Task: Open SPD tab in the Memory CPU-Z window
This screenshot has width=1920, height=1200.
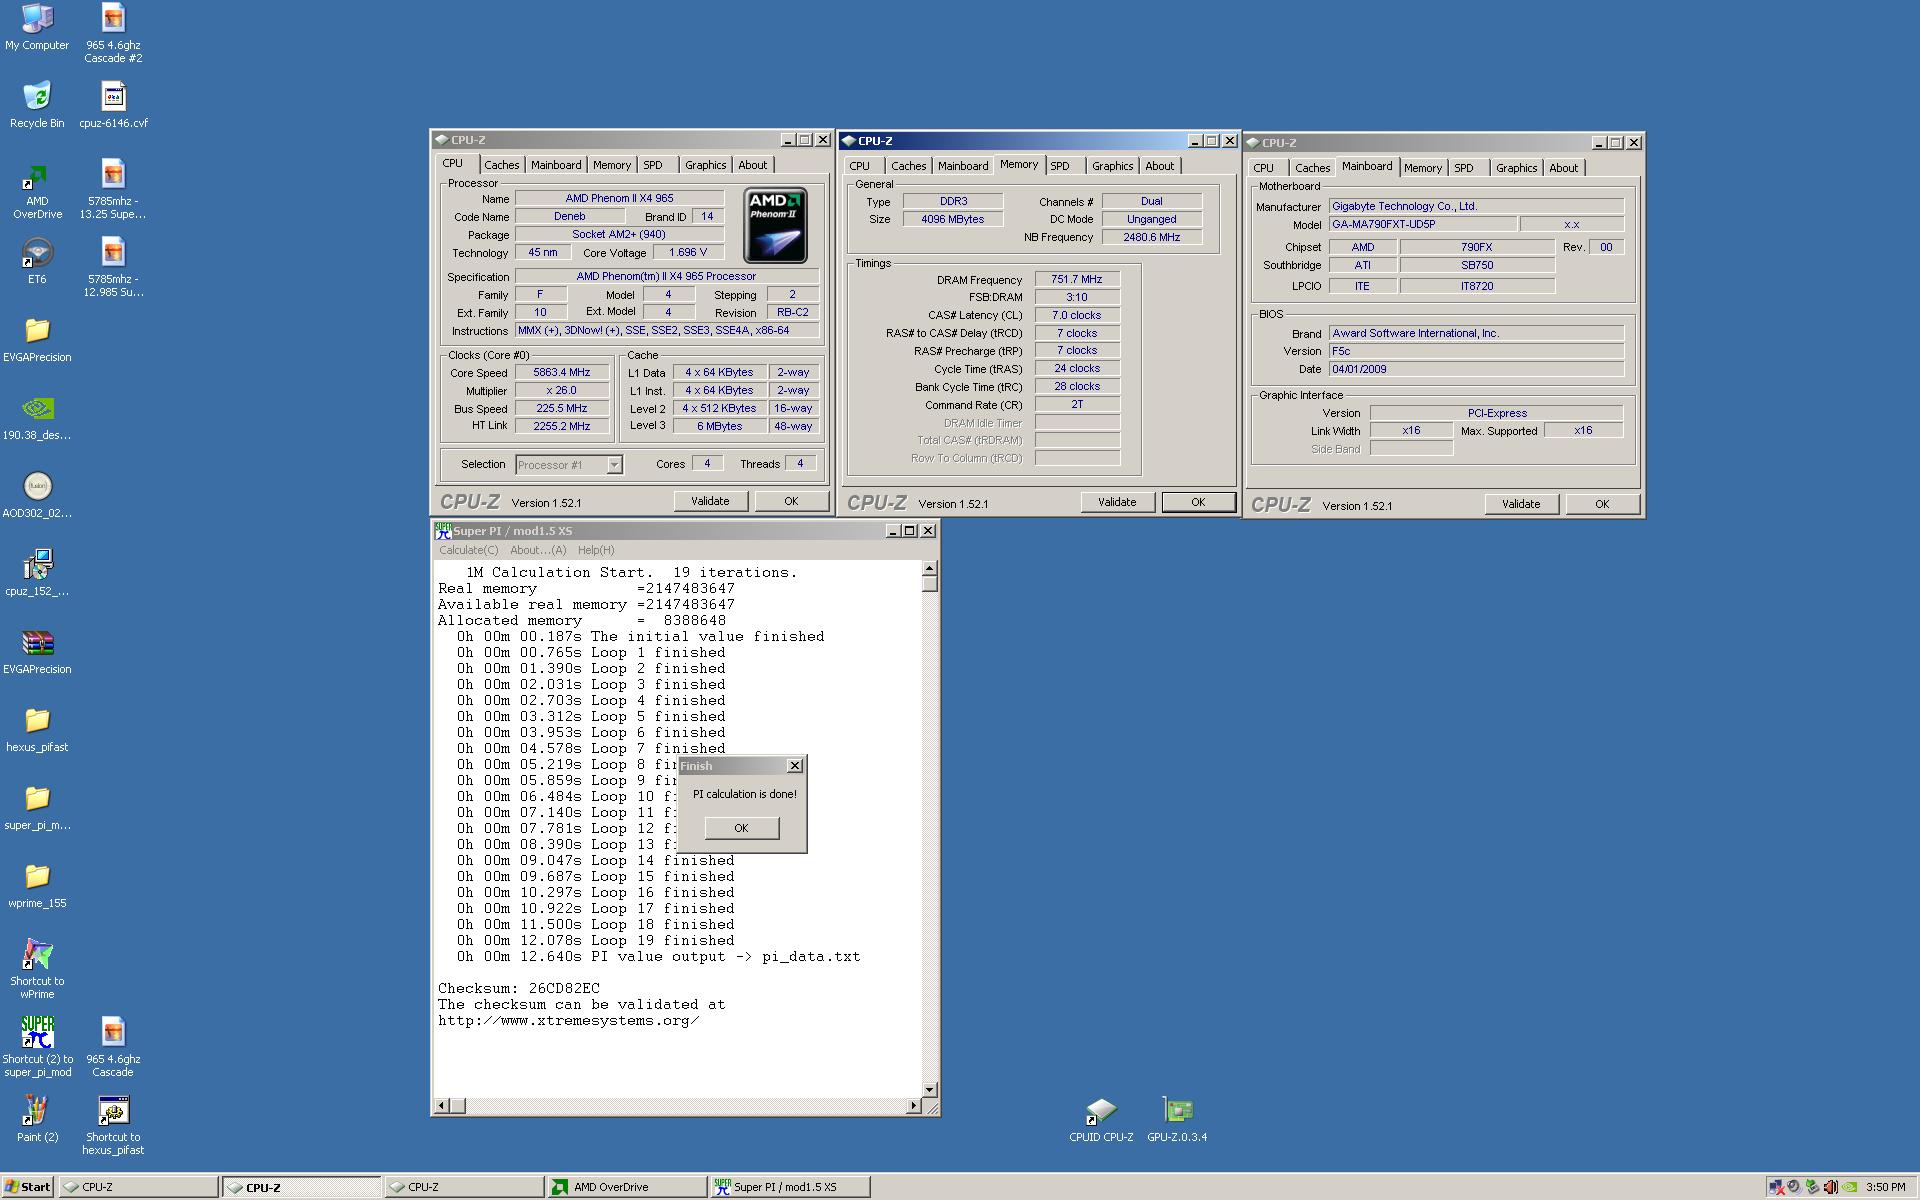Action: tap(1060, 166)
